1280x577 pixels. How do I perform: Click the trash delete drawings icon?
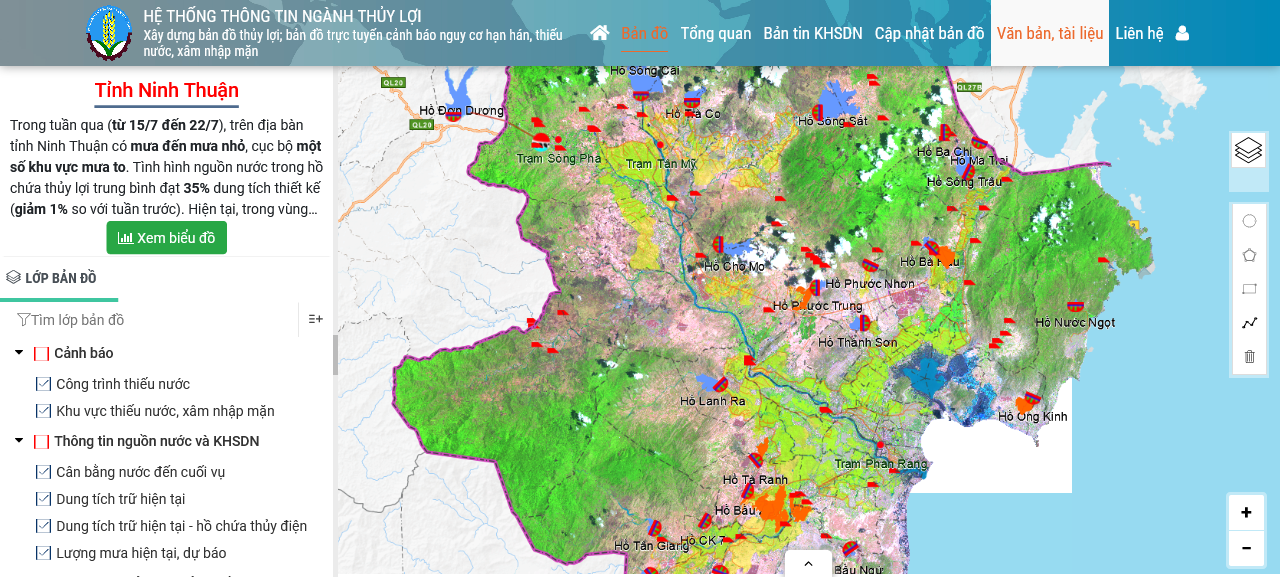(x=1249, y=357)
